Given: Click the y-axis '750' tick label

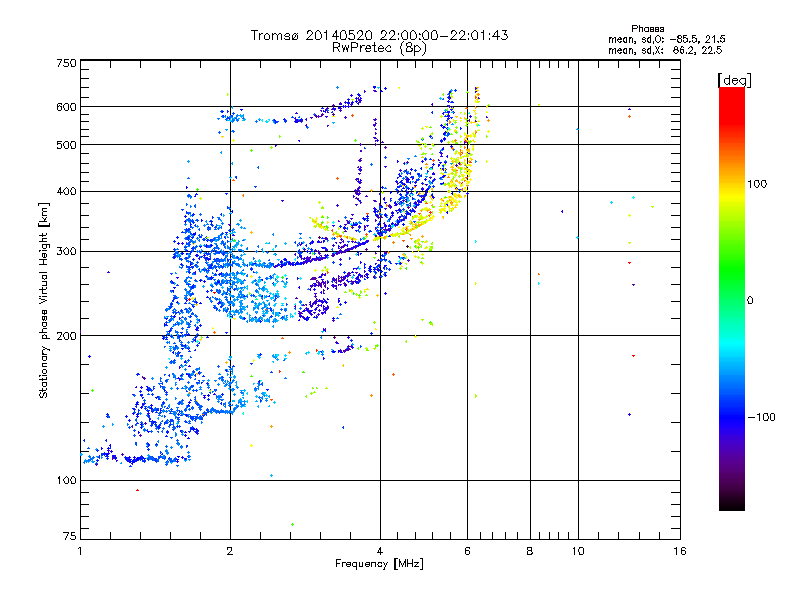Looking at the screenshot, I should click(x=66, y=63).
